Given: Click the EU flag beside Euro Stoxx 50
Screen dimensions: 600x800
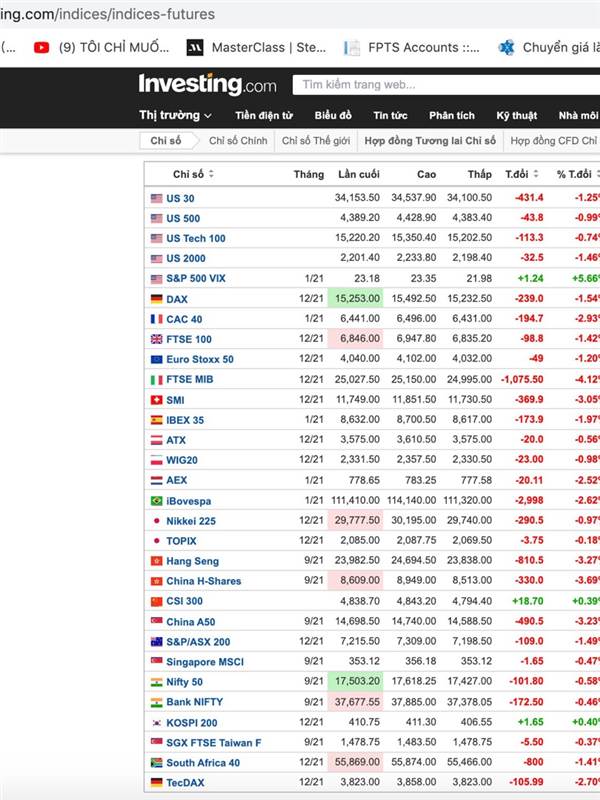Looking at the screenshot, I should tap(157, 359).
